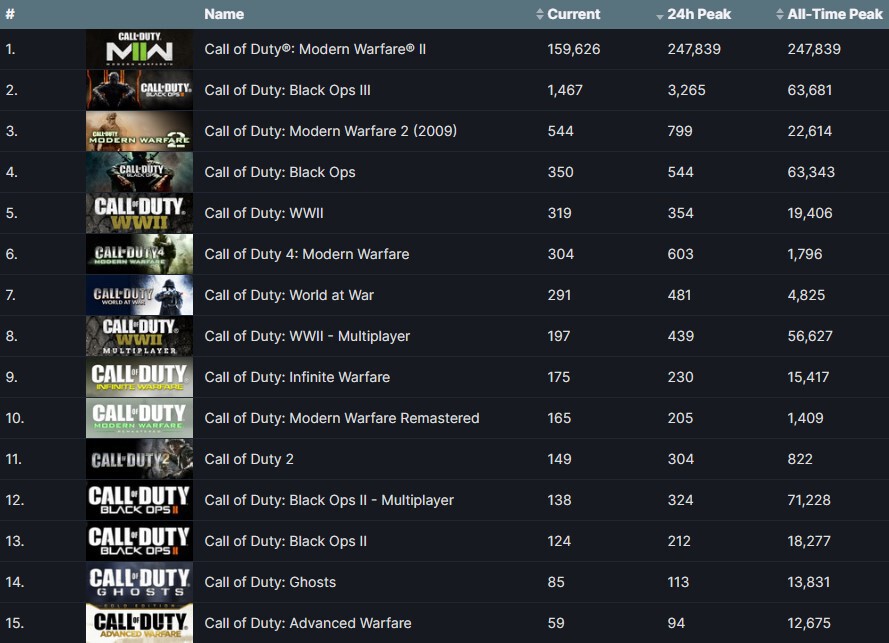
Task: Click the sort arrows beside Current
Action: point(538,14)
